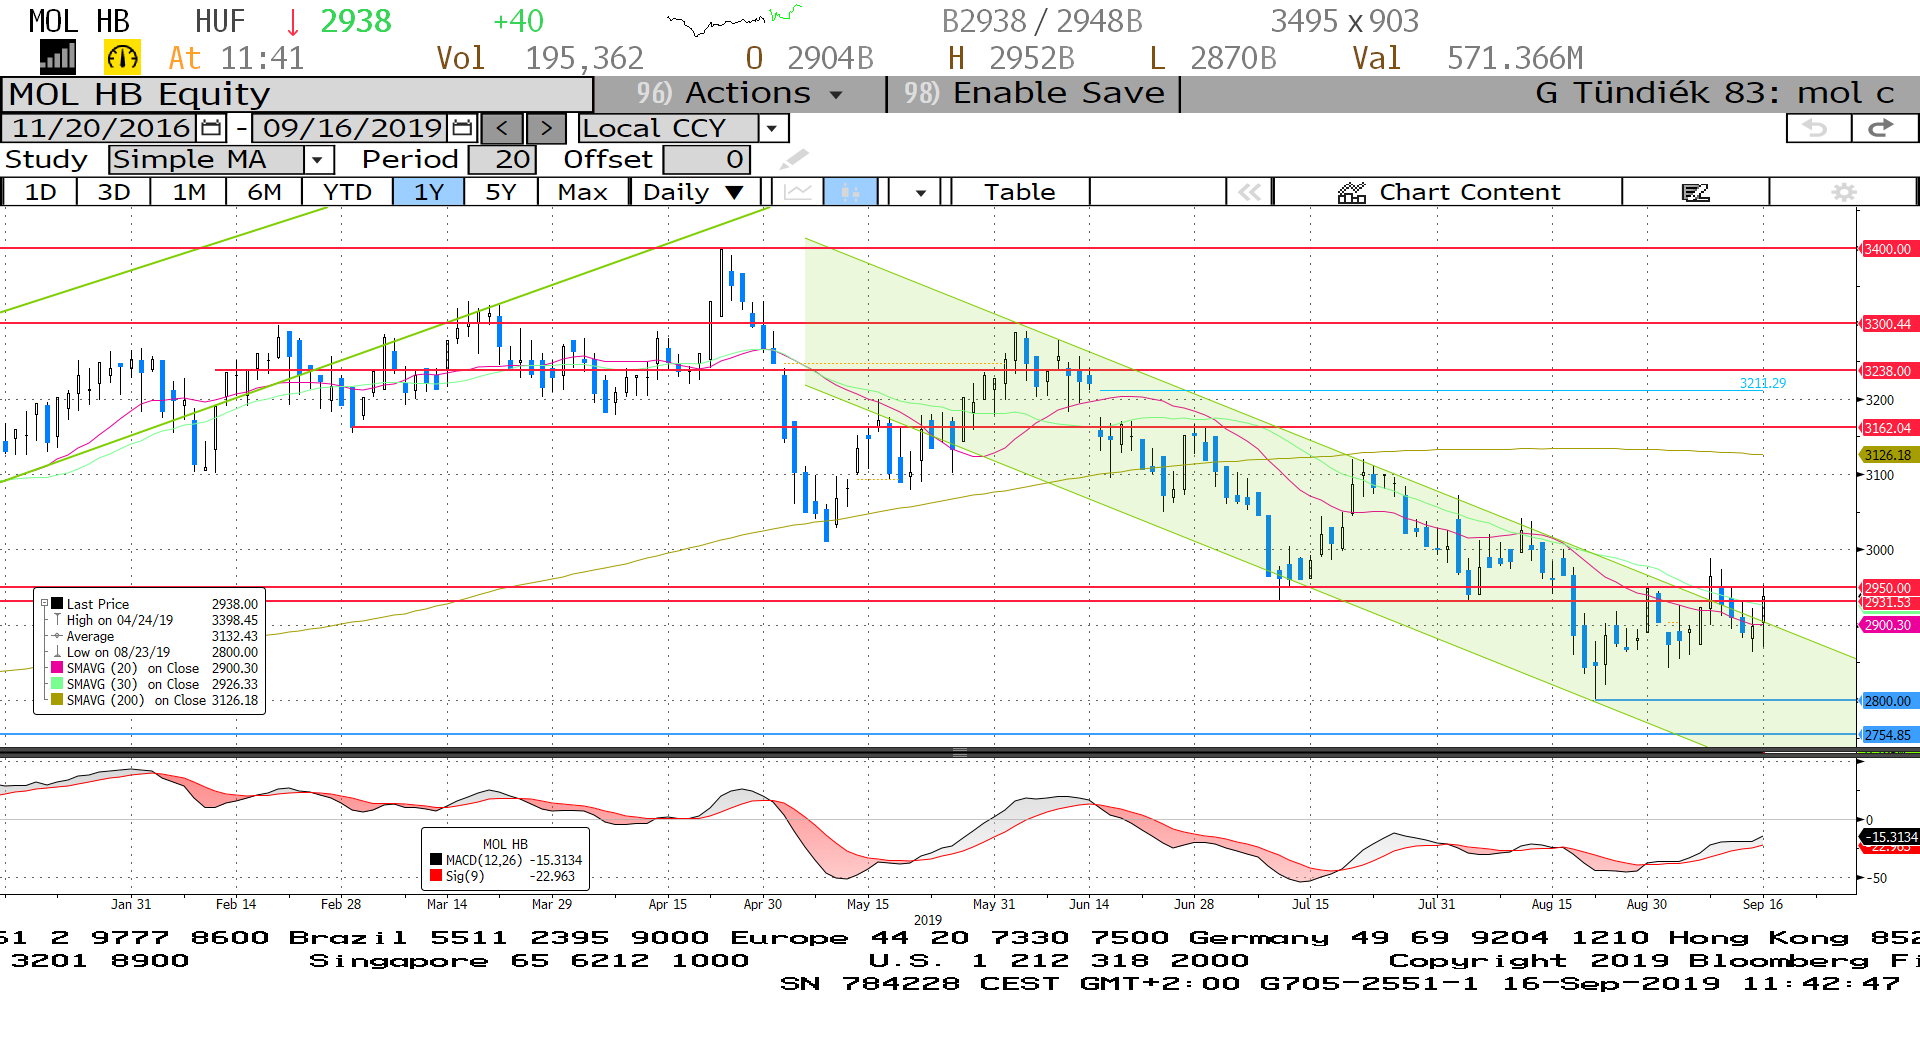Select the 6M range tab

[x=264, y=192]
